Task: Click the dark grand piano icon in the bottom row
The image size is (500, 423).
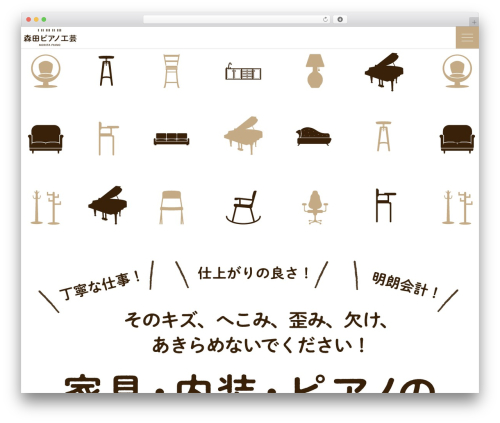Action: 107,205
